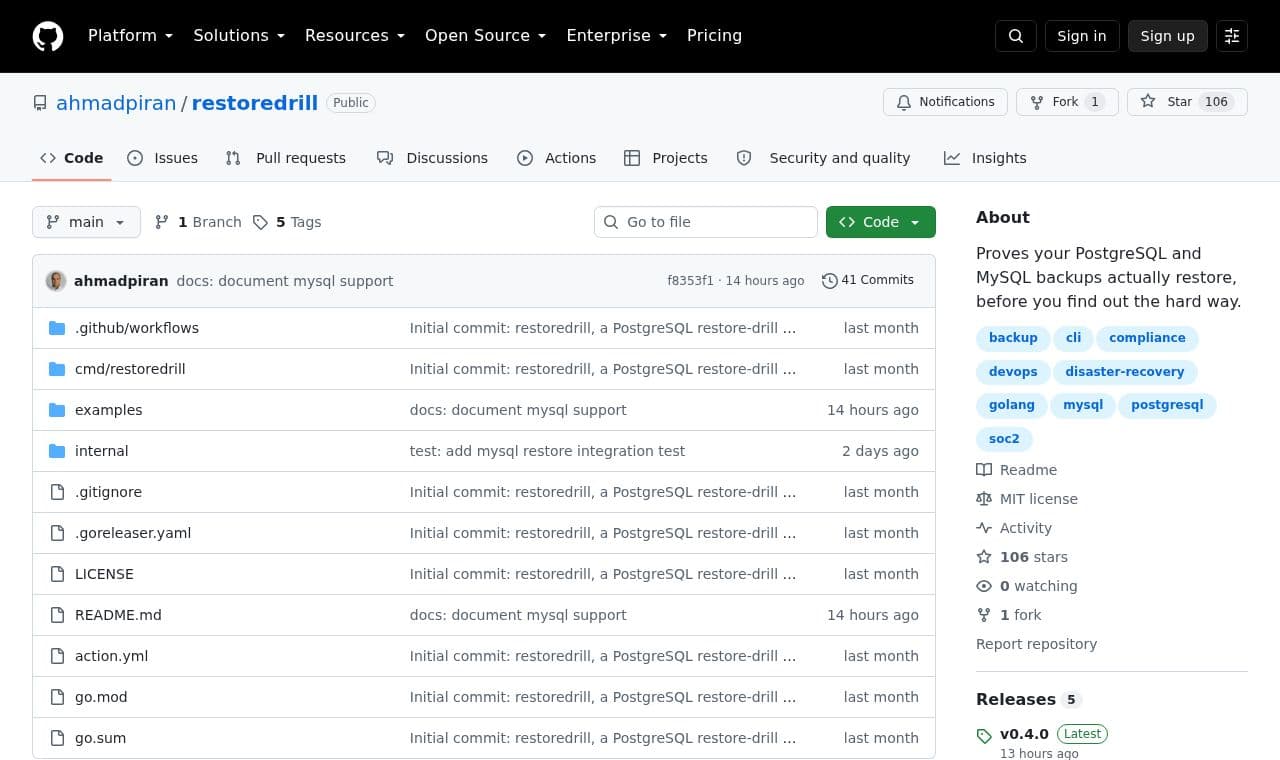The width and height of the screenshot is (1280, 760).
Task: Click the Sign up button
Action: click(1168, 36)
